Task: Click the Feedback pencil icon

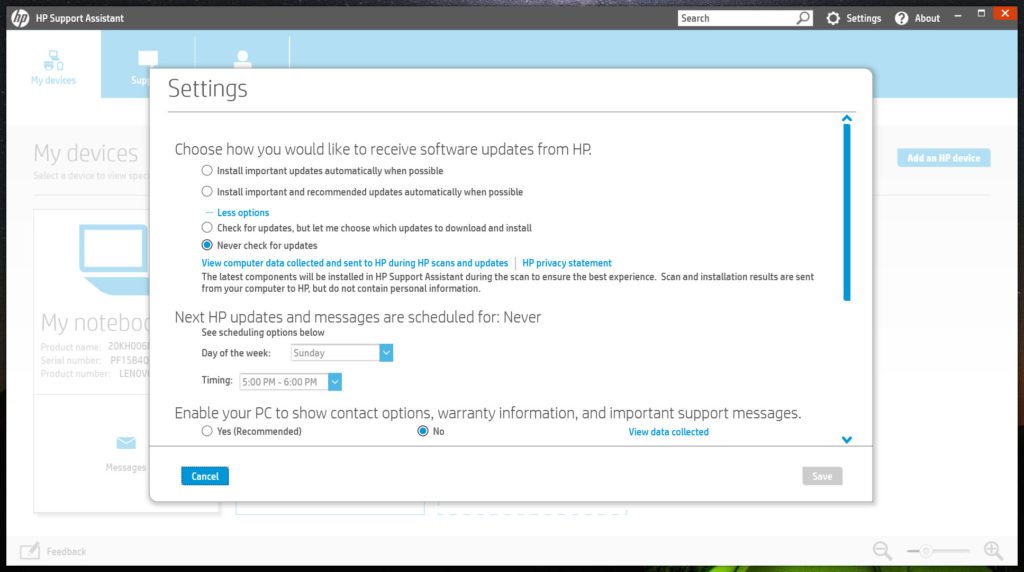Action: coord(29,551)
